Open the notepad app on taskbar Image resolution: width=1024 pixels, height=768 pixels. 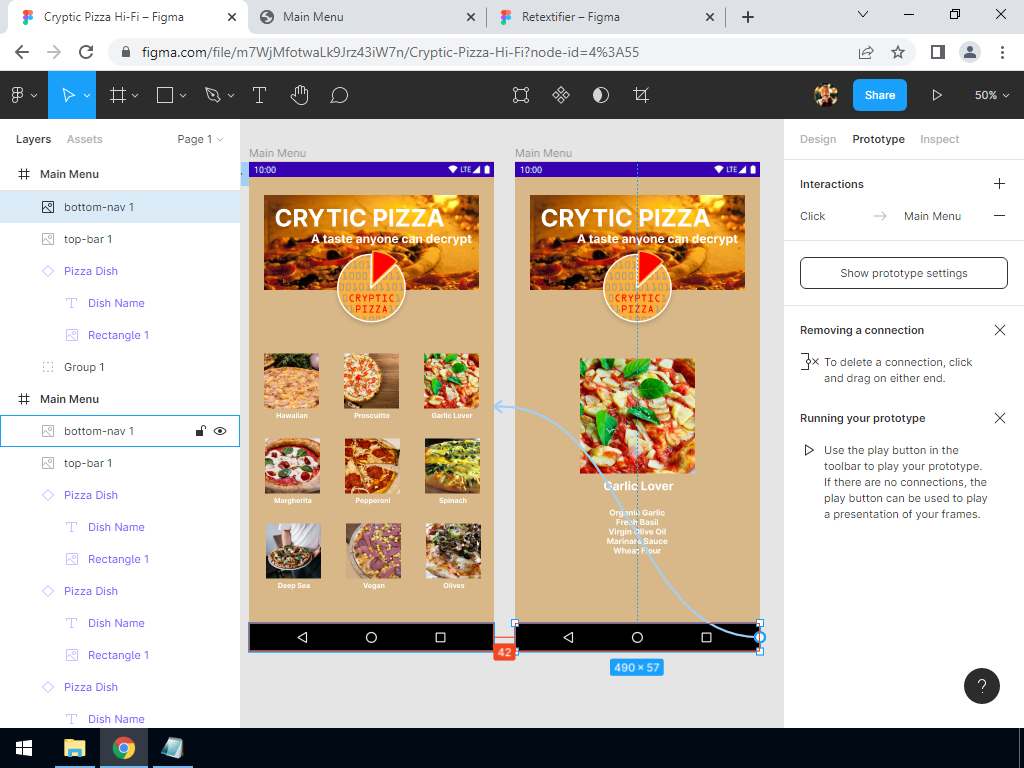point(172,748)
